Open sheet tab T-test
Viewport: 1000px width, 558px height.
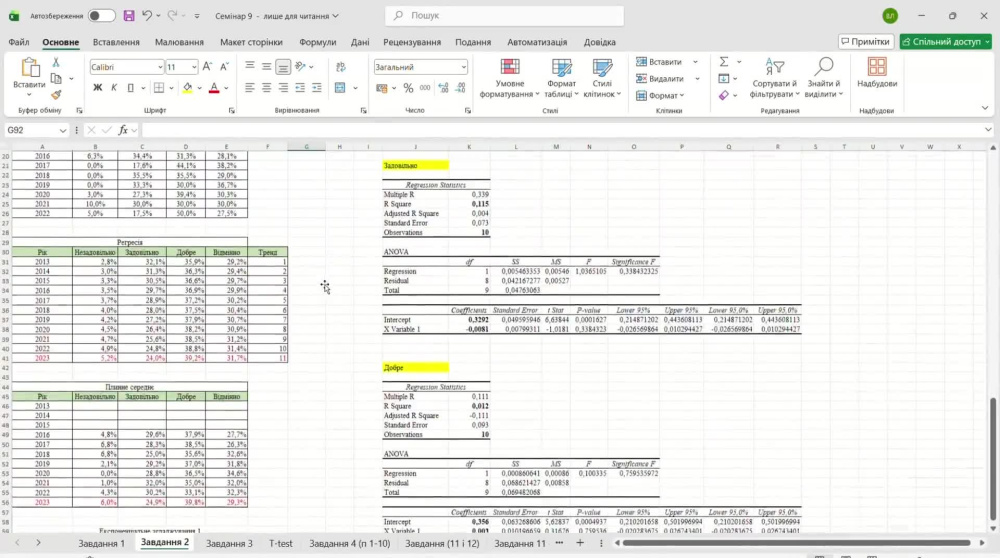click(x=281, y=543)
